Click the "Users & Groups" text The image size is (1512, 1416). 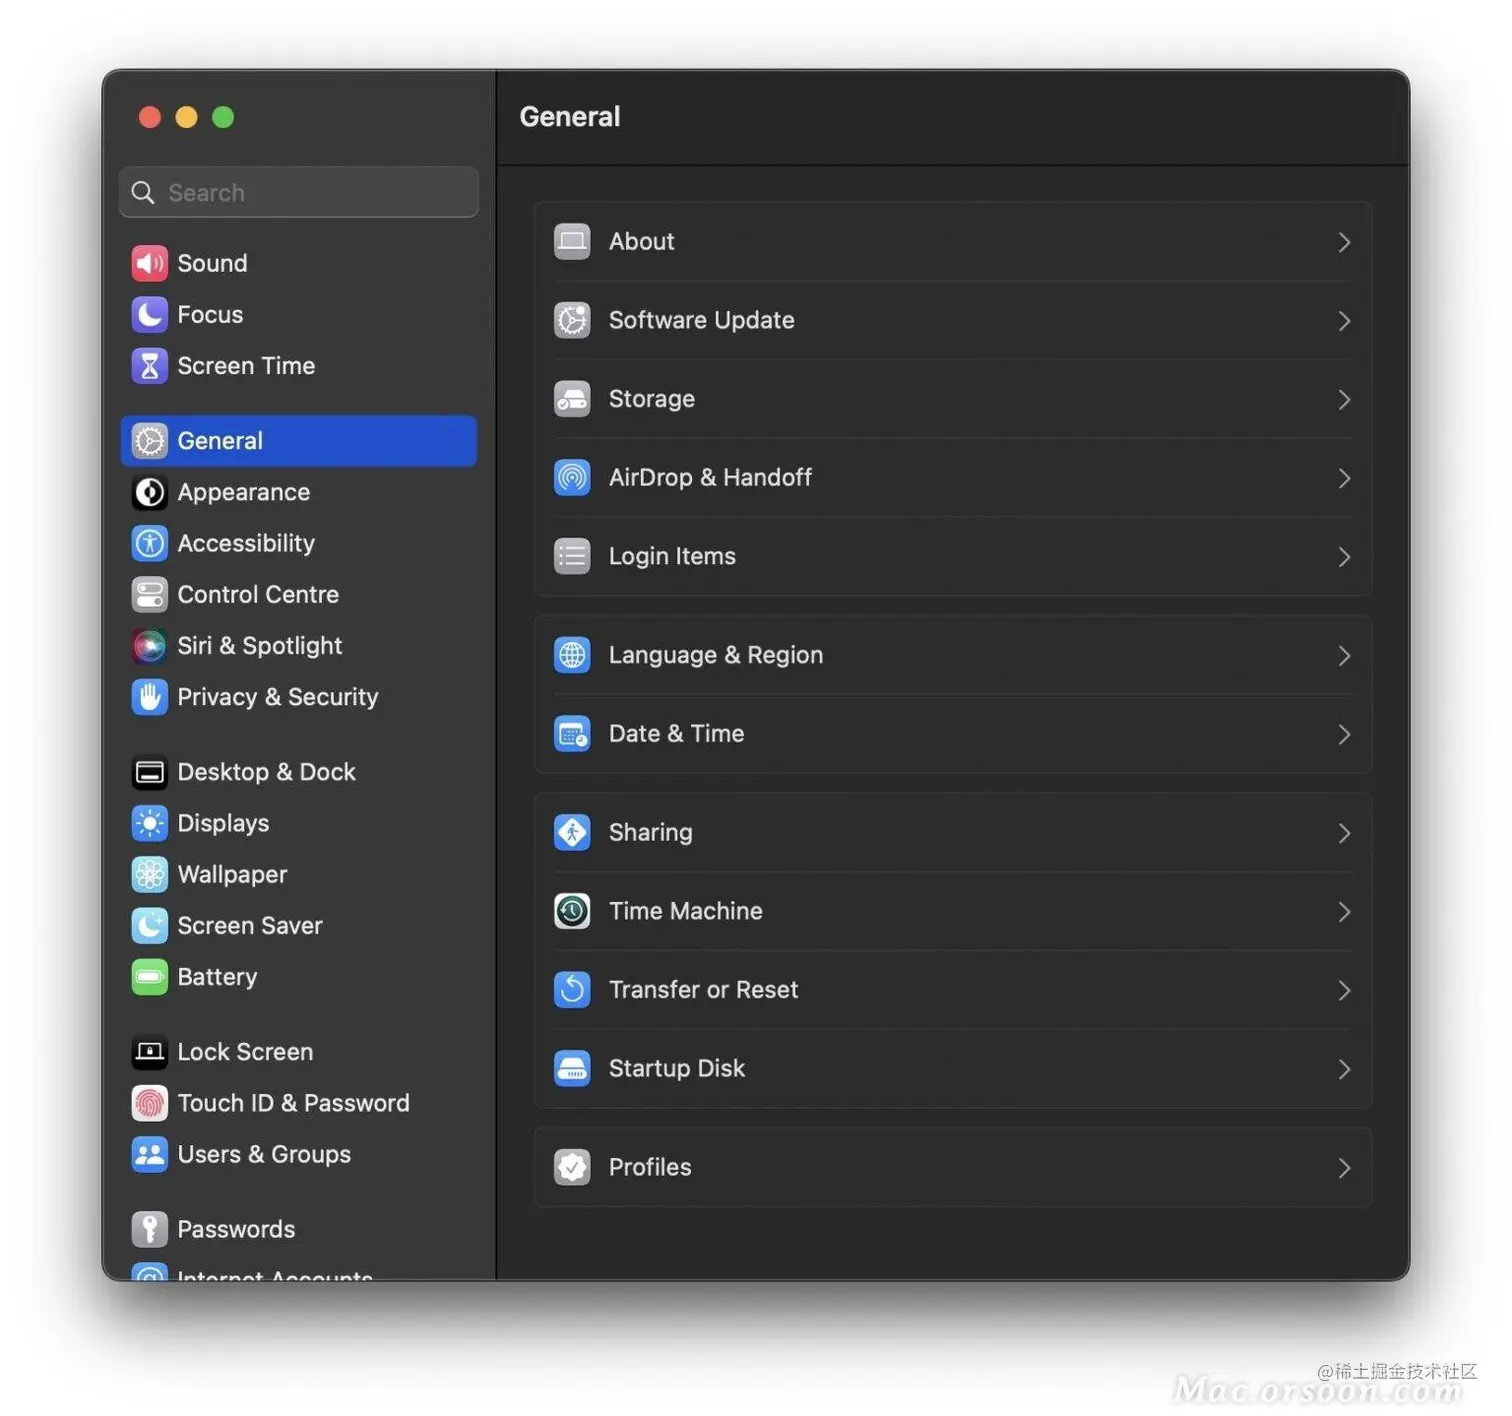264,1154
